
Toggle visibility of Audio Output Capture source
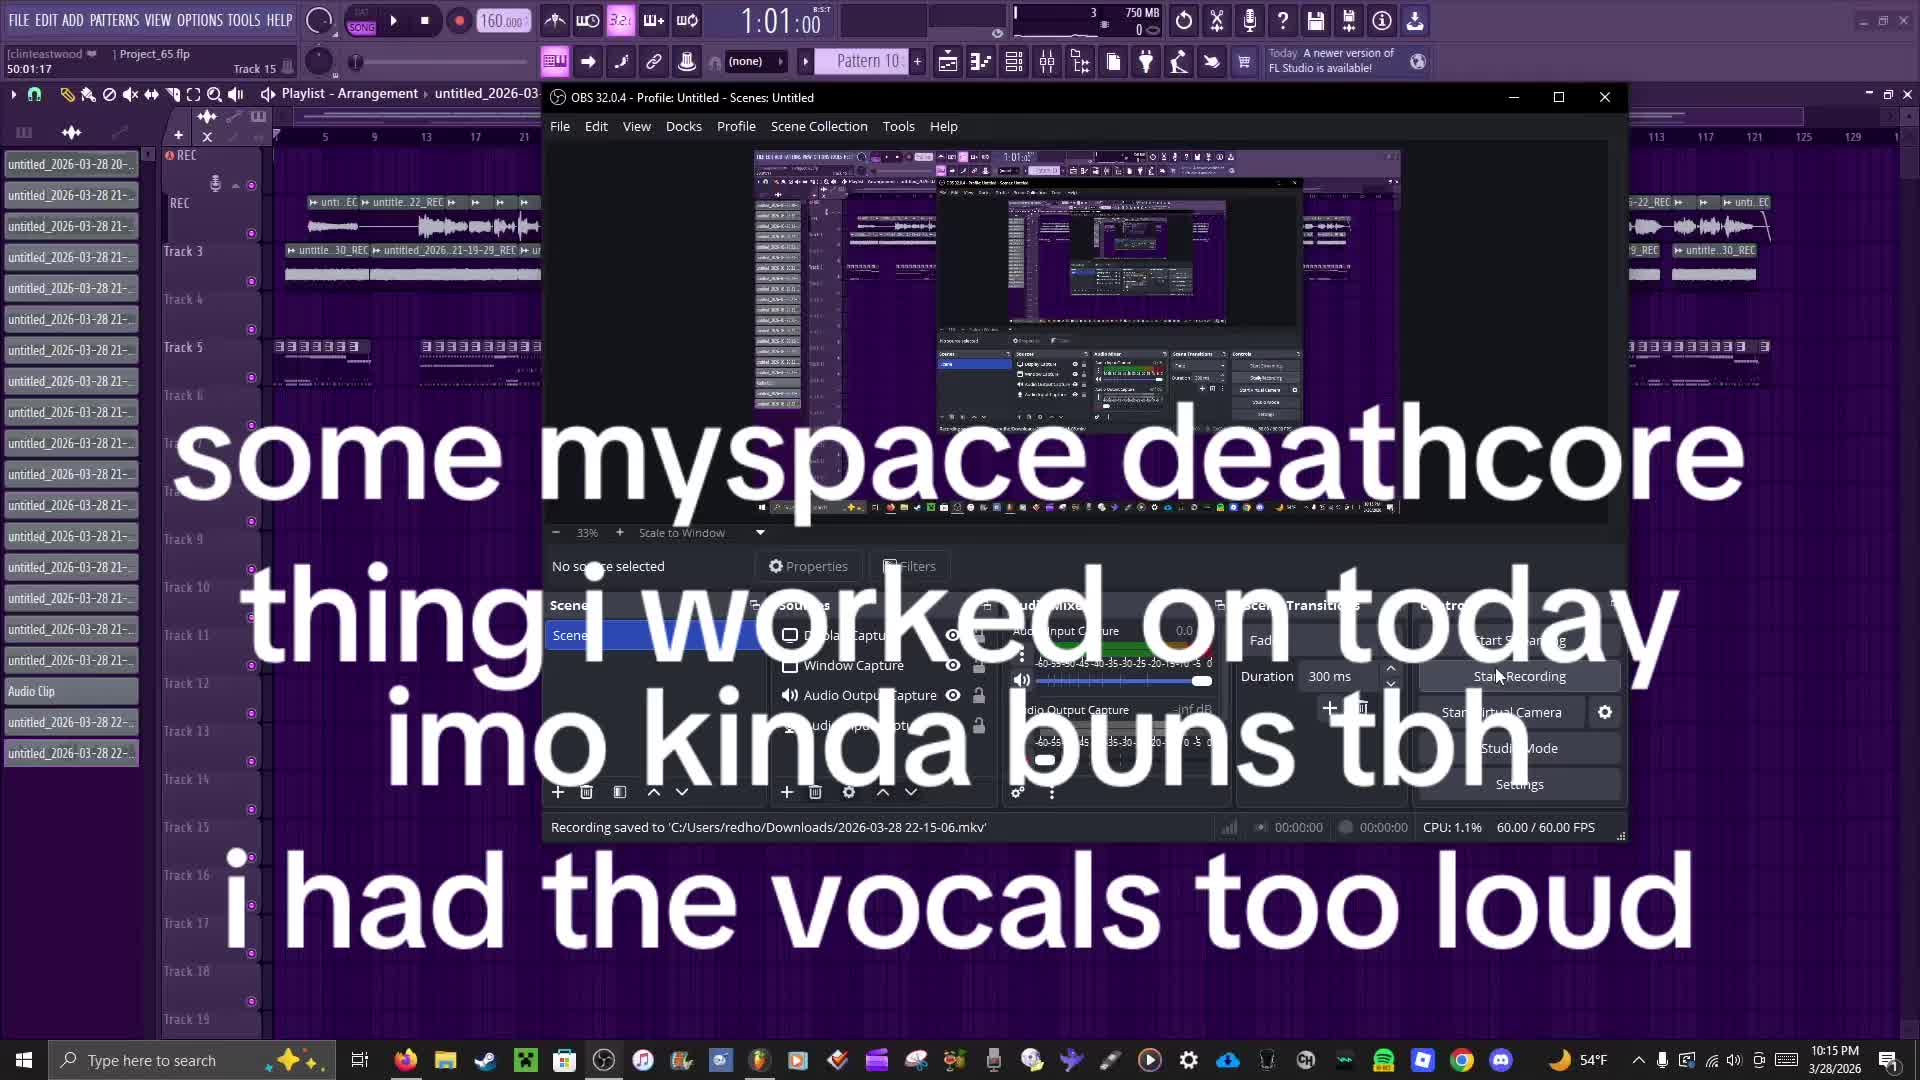(952, 695)
